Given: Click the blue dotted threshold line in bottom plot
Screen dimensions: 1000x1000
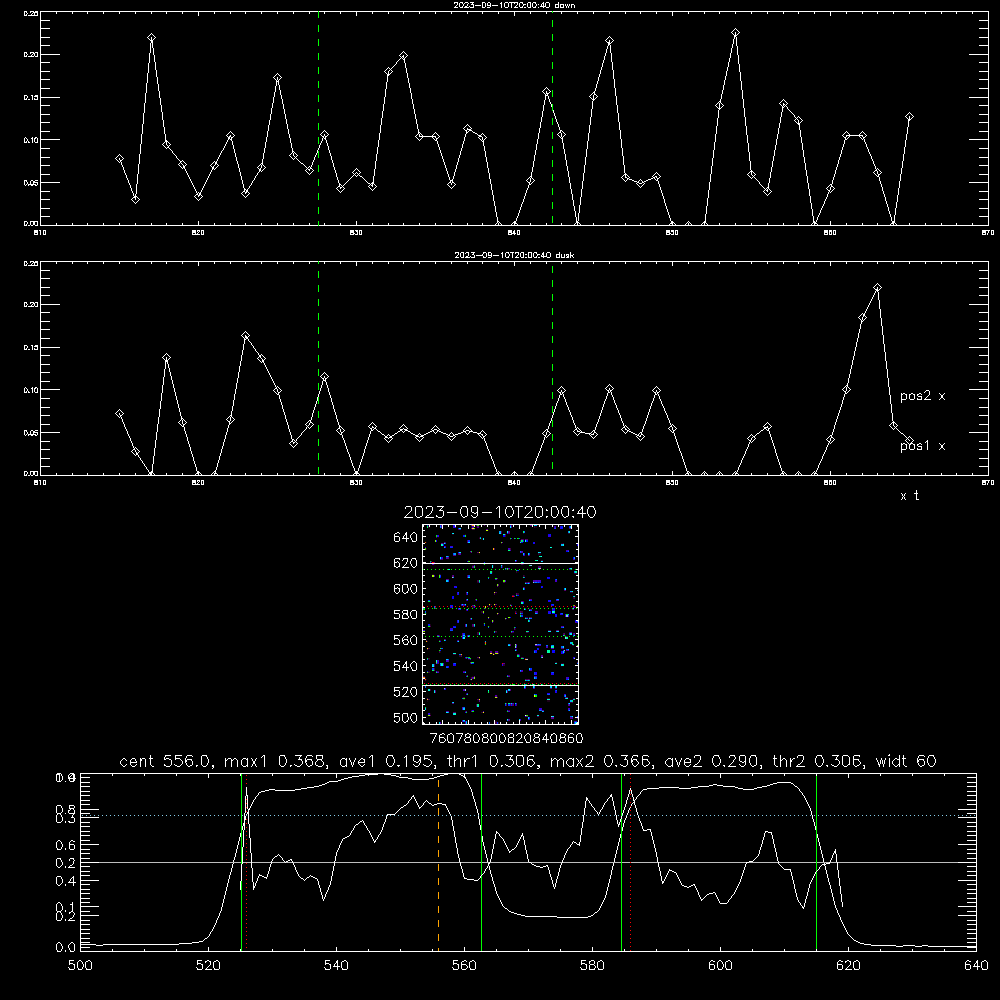Looking at the screenshot, I should click(528, 815).
